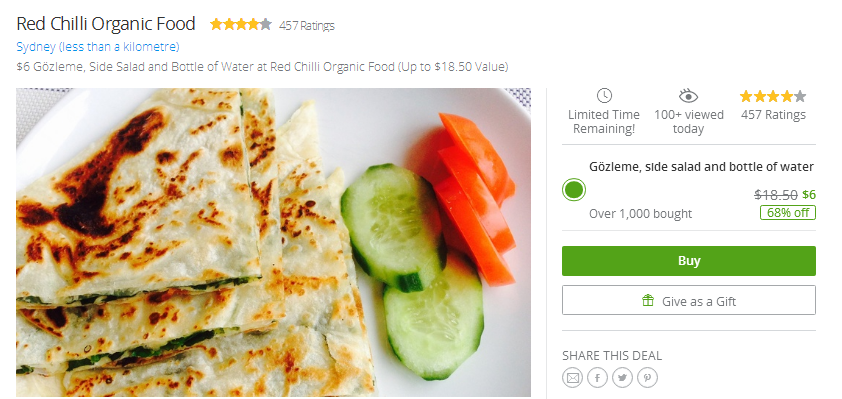Screen dimensions: 842x399
Task: Click the gözleme food photo
Action: click(x=273, y=242)
